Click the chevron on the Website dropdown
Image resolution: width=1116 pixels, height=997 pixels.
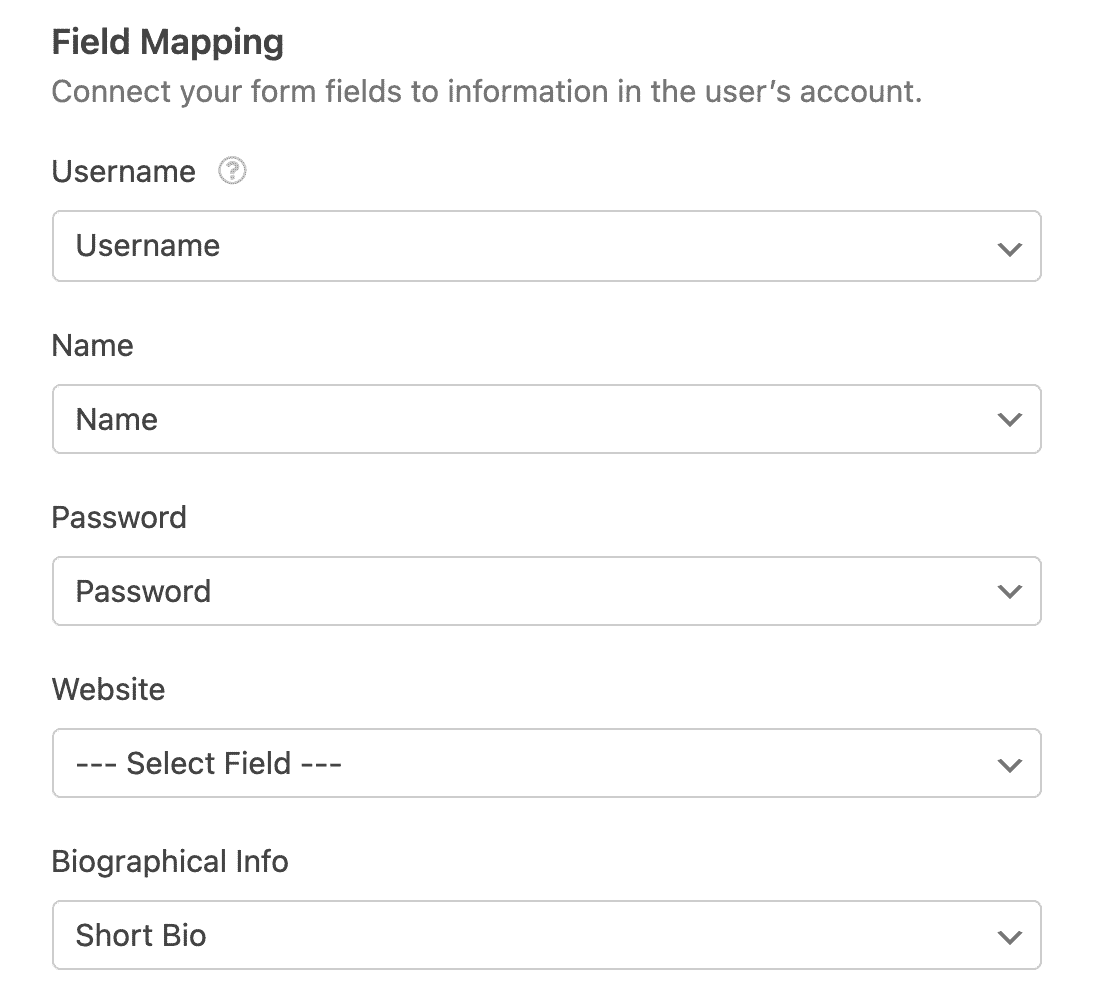click(1009, 763)
